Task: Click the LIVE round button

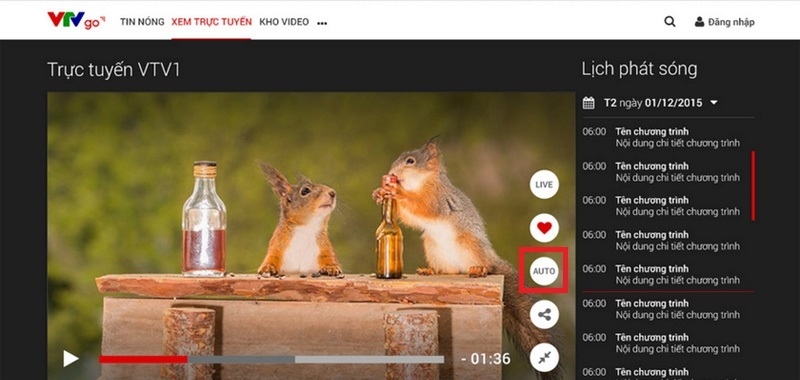Action: 544,185
